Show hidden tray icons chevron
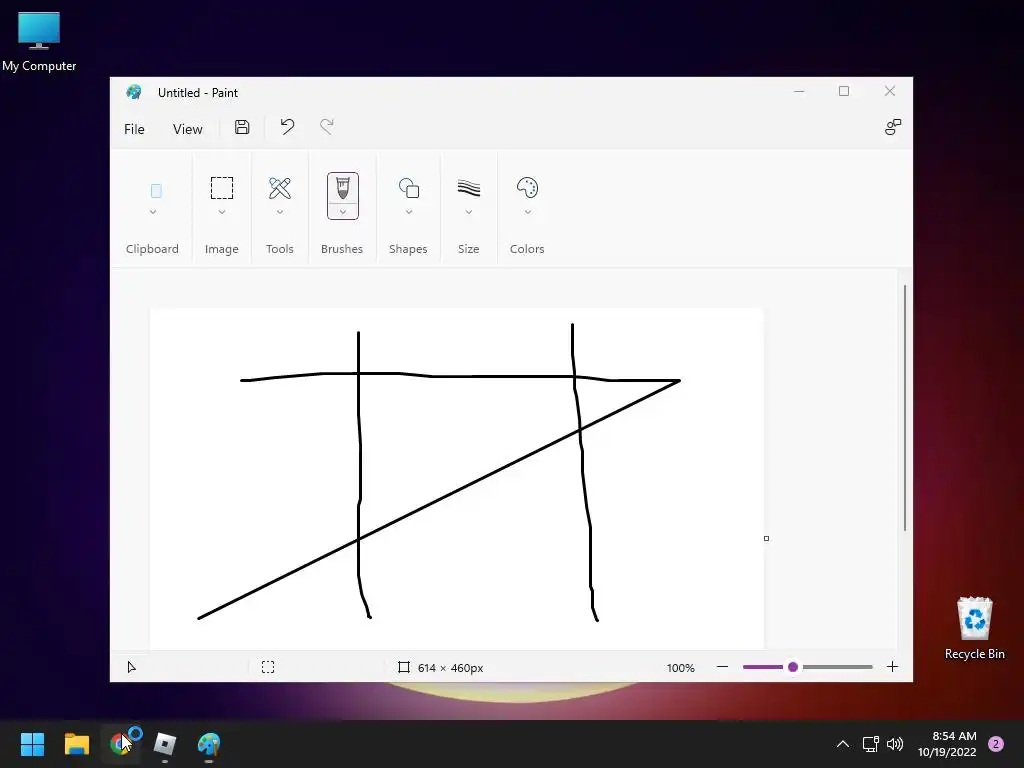This screenshot has width=1024, height=768. [x=843, y=744]
